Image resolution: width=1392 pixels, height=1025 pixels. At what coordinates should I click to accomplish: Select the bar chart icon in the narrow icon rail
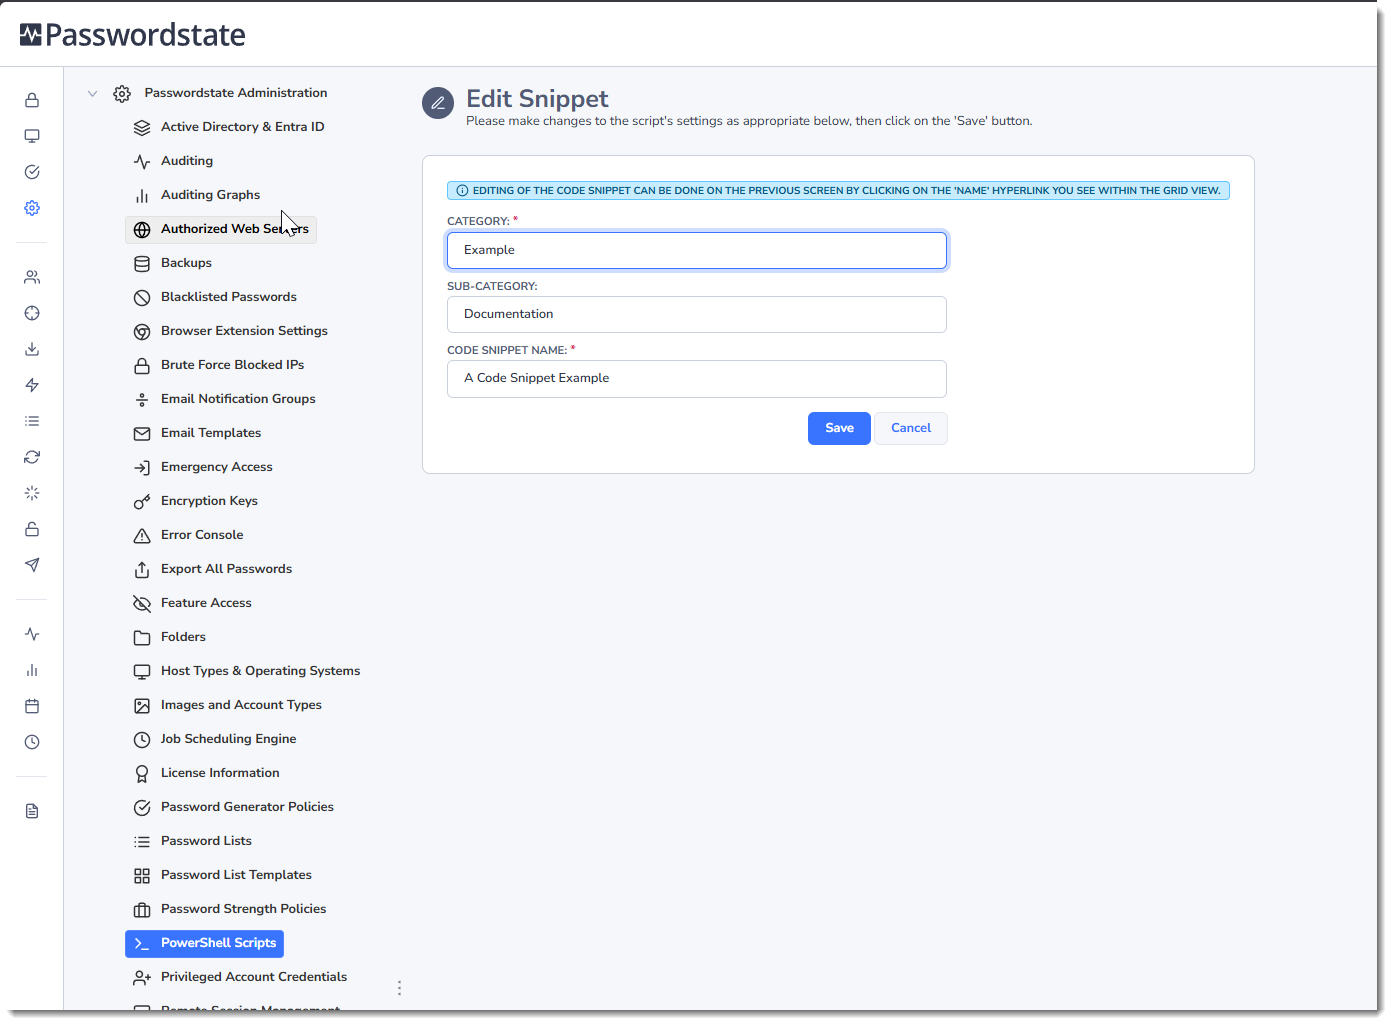point(32,670)
